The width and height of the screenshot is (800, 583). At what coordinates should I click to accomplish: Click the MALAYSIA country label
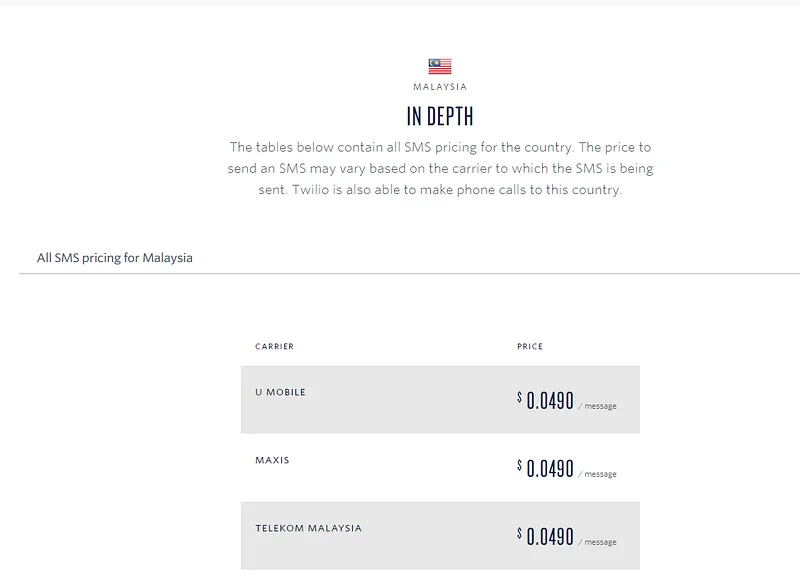coord(440,87)
